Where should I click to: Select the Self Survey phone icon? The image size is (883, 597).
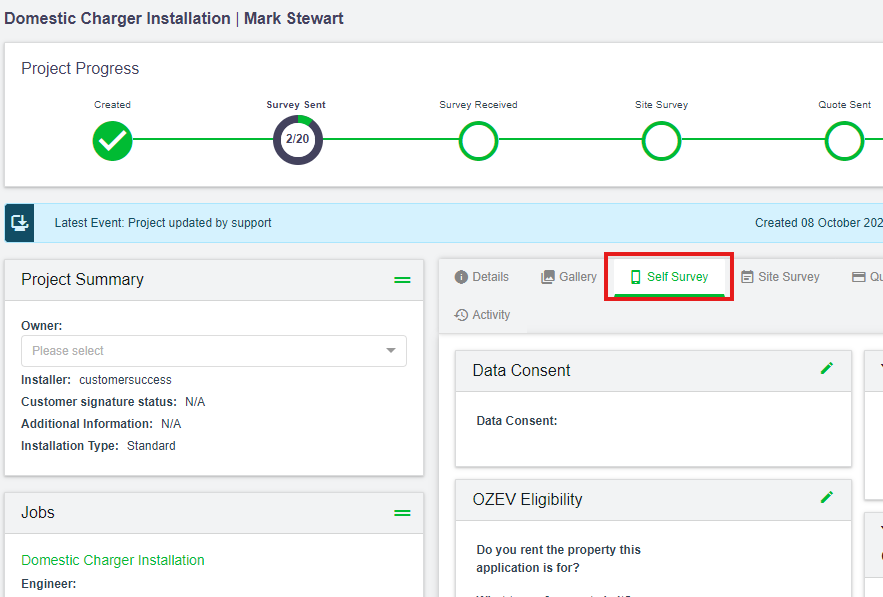[636, 276]
